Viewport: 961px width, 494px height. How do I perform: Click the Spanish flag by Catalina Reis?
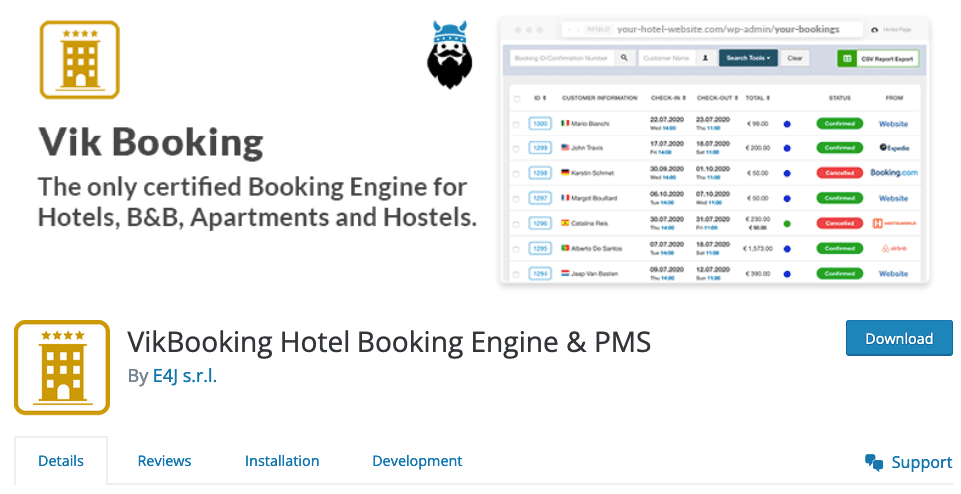(565, 223)
